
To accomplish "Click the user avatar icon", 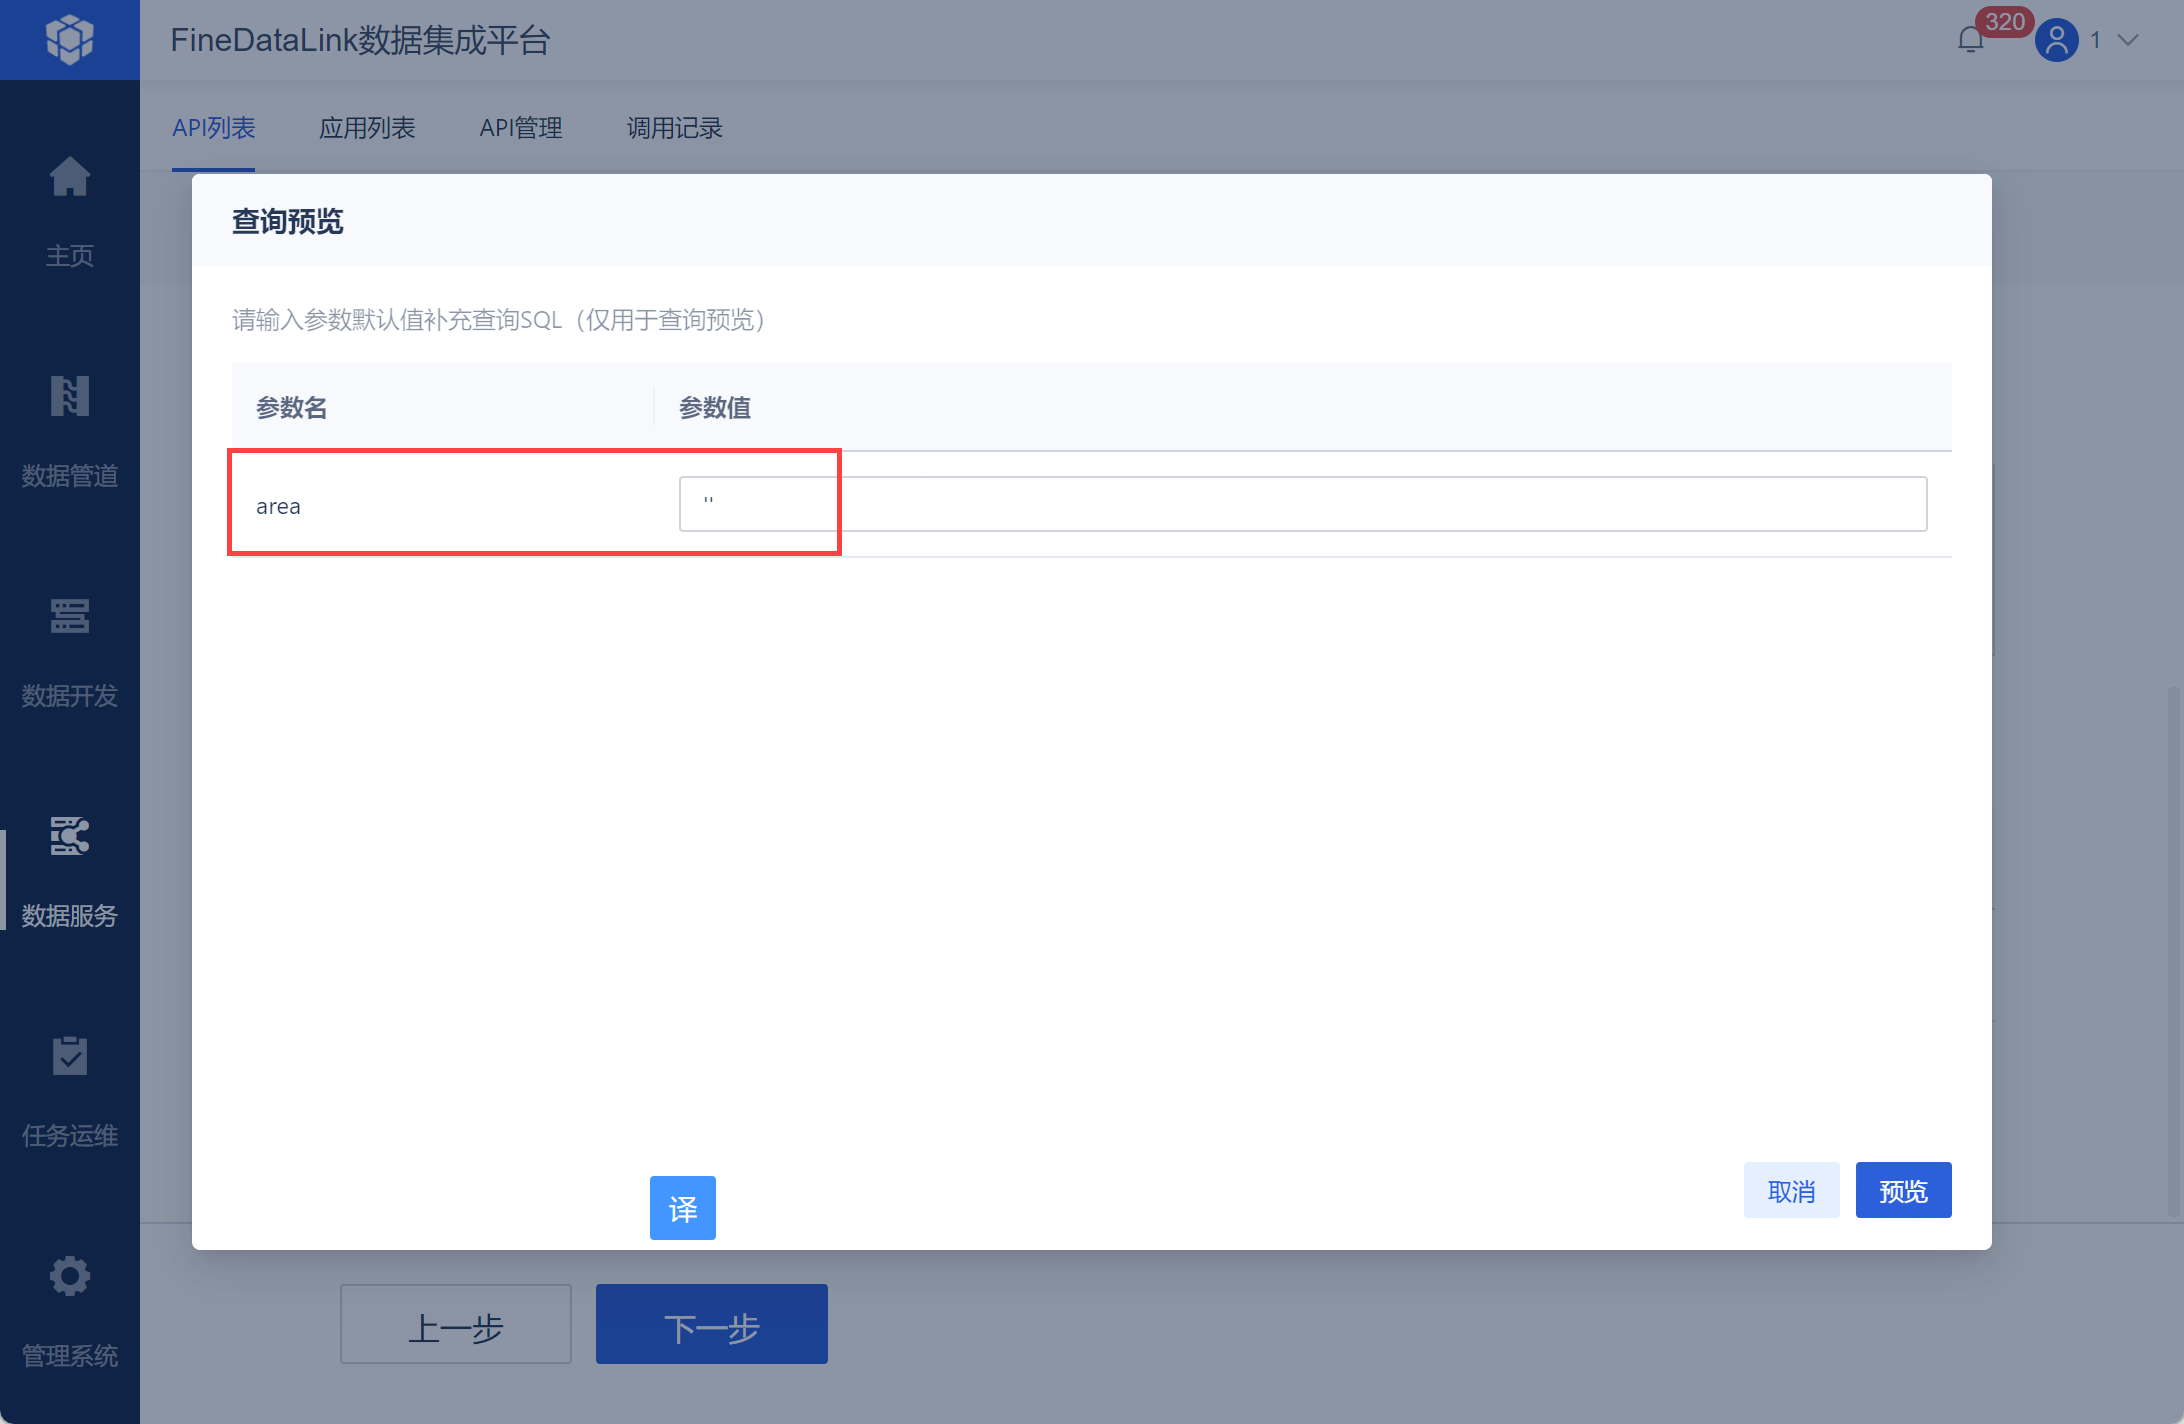I will pyautogui.click(x=2056, y=40).
